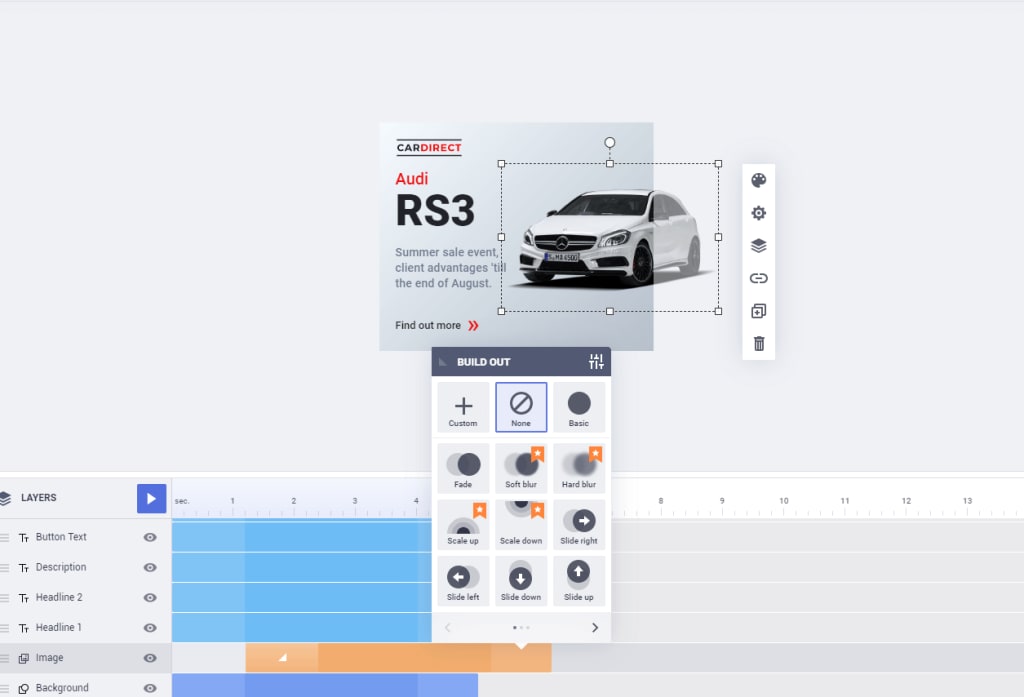Viewport: 1024px width, 697px height.
Task: Apply the Scale up animation
Action: click(463, 525)
